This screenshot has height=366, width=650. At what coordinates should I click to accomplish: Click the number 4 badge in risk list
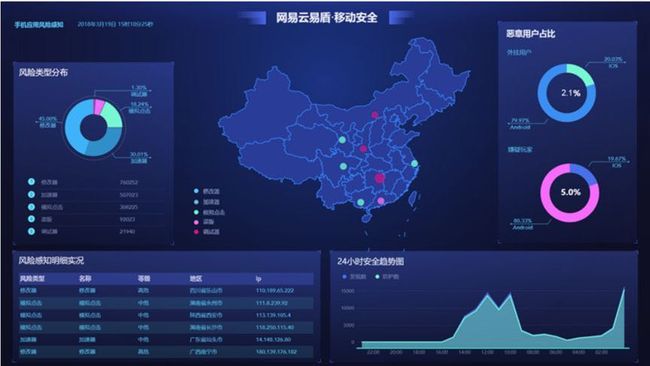tap(31, 219)
